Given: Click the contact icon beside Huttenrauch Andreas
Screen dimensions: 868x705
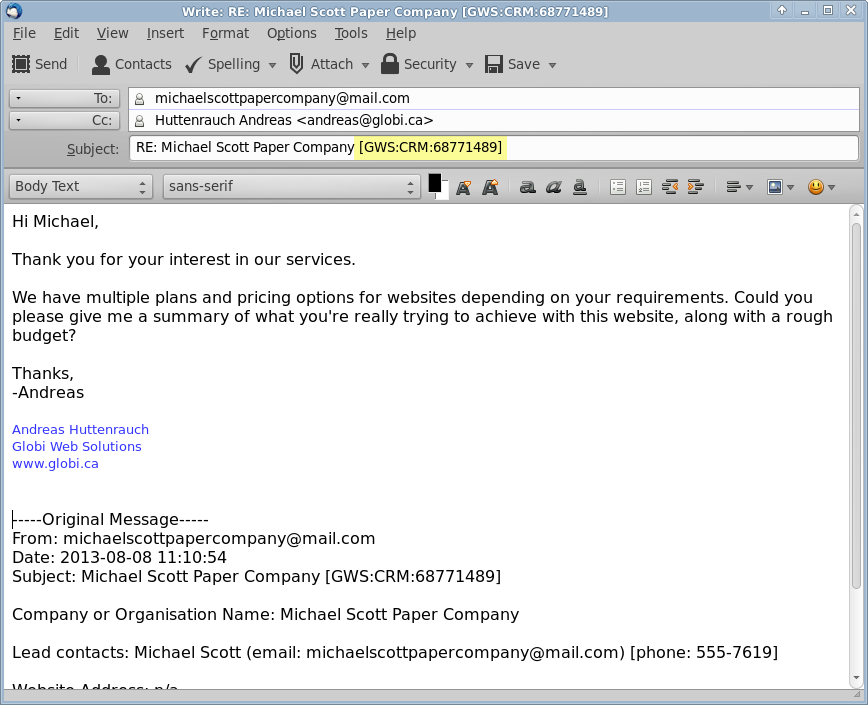Looking at the screenshot, I should pyautogui.click(x=140, y=121).
